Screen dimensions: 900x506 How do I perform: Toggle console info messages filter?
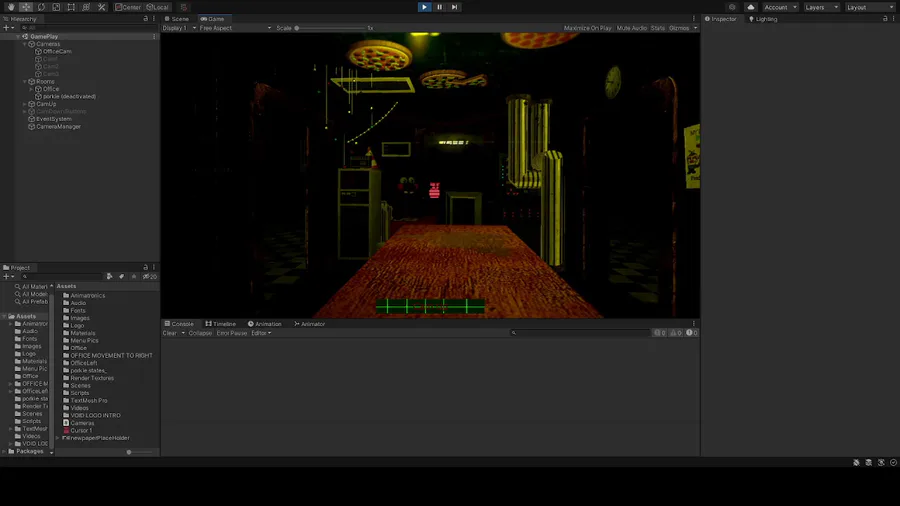[x=660, y=333]
